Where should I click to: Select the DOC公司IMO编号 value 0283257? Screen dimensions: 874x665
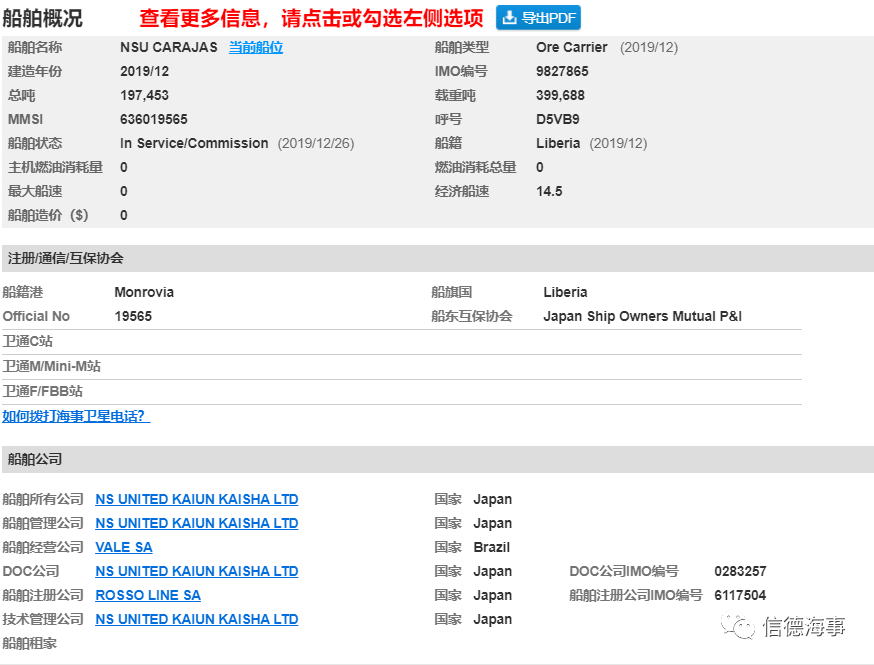[x=740, y=571]
